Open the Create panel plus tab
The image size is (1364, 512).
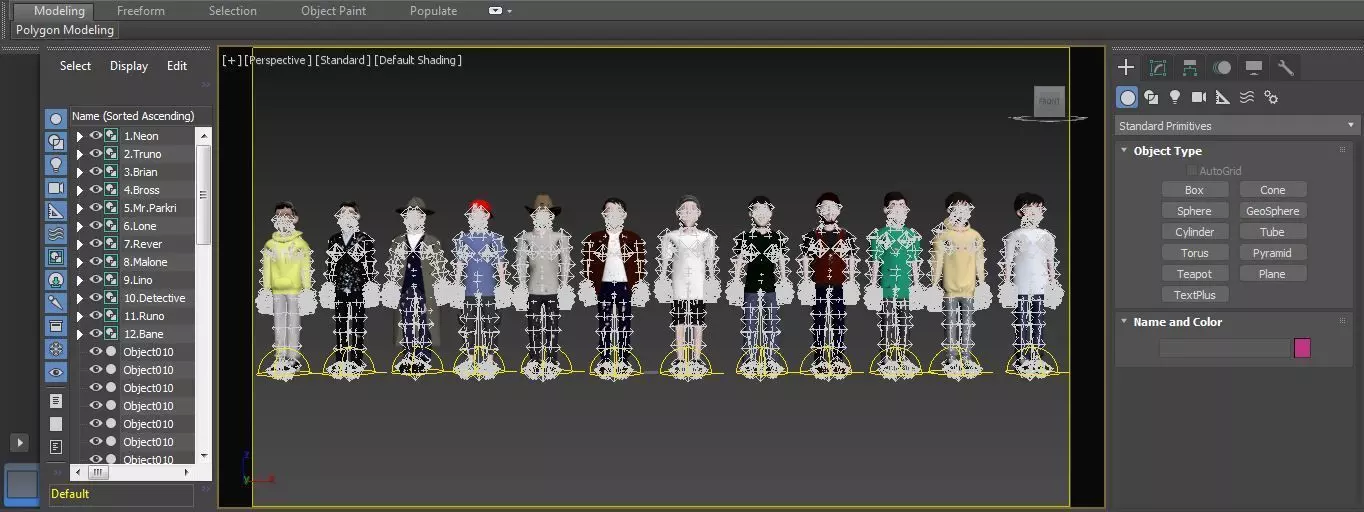pos(1126,68)
